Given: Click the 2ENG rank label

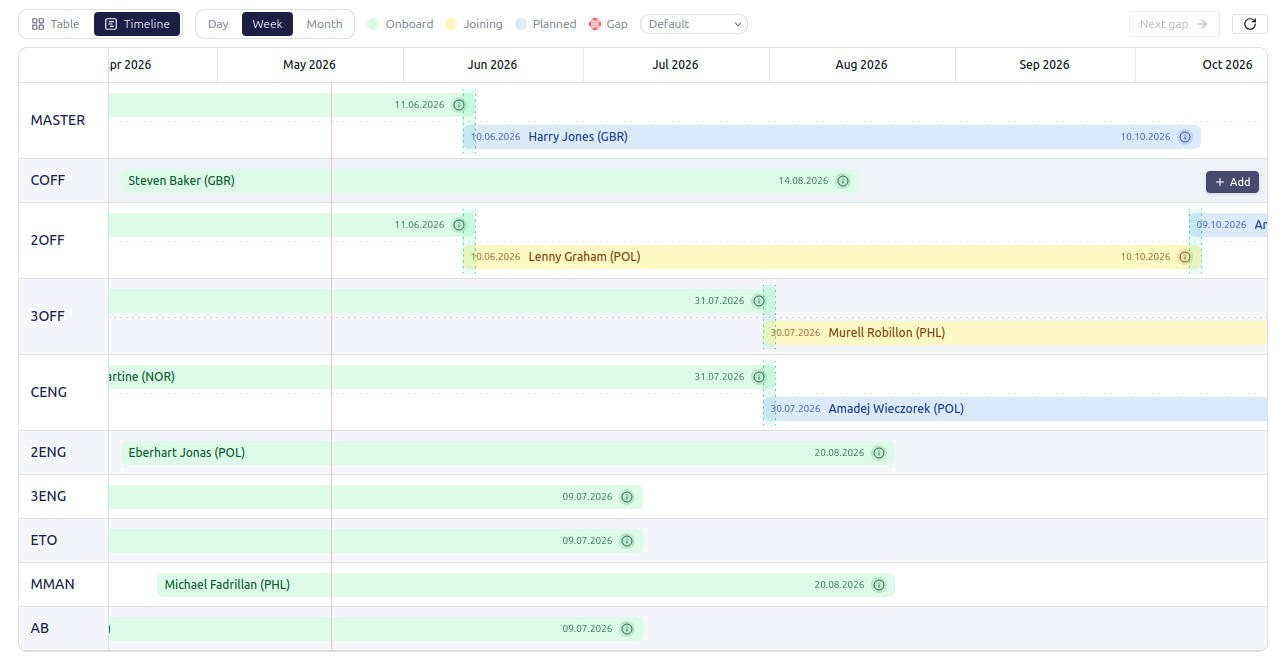Looking at the screenshot, I should (49, 453).
